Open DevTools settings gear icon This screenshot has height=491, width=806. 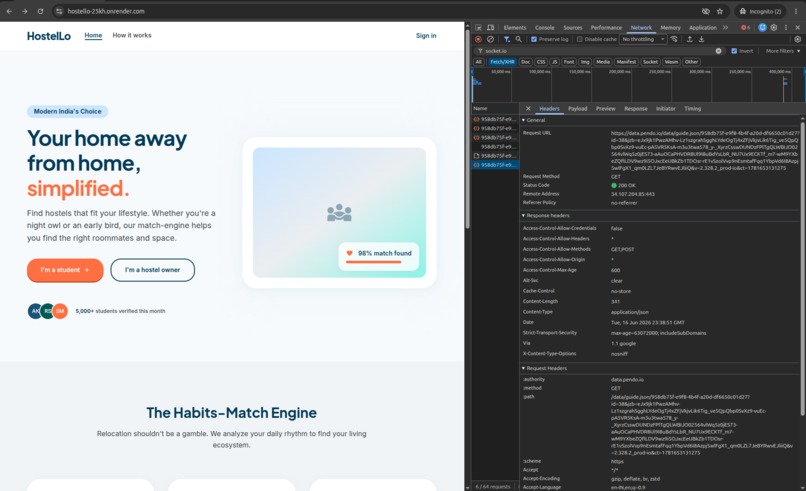[774, 27]
